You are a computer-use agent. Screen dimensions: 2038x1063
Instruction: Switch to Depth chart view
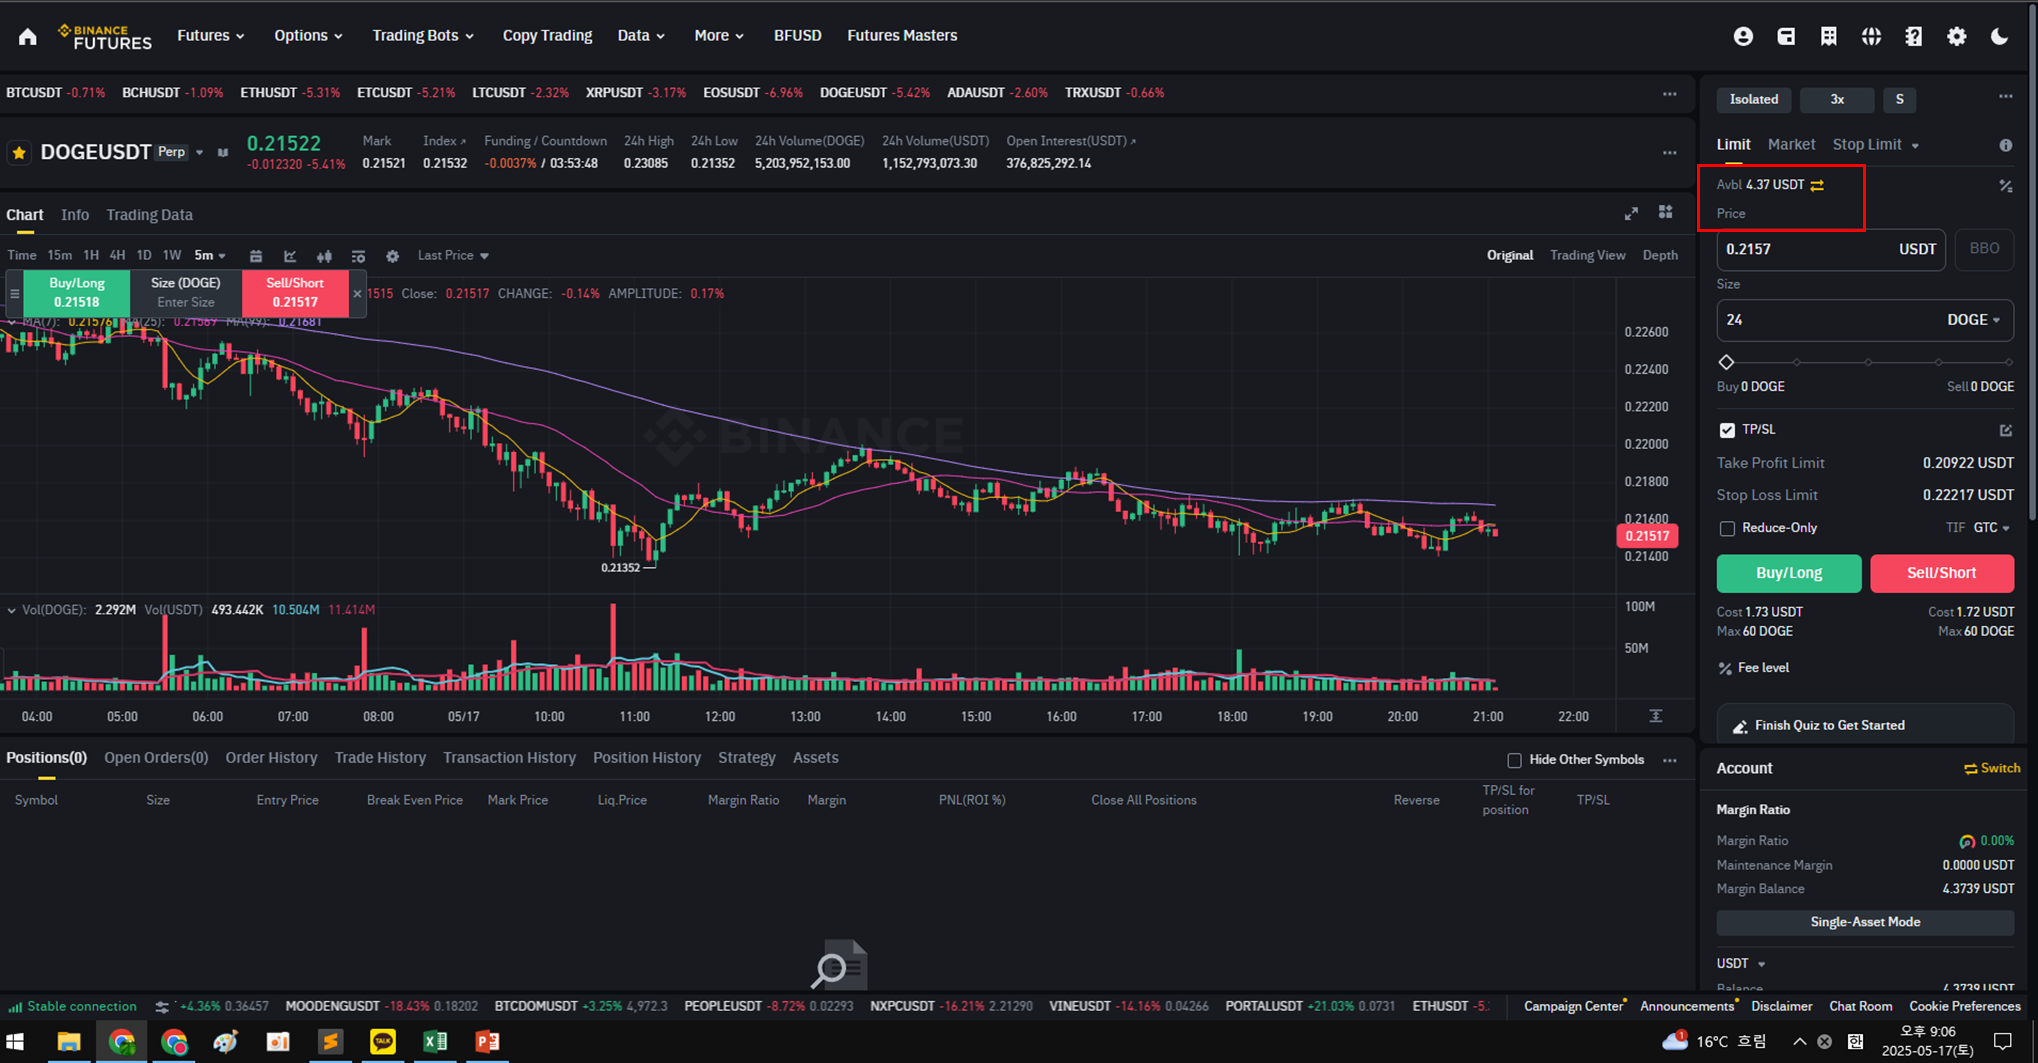point(1660,255)
